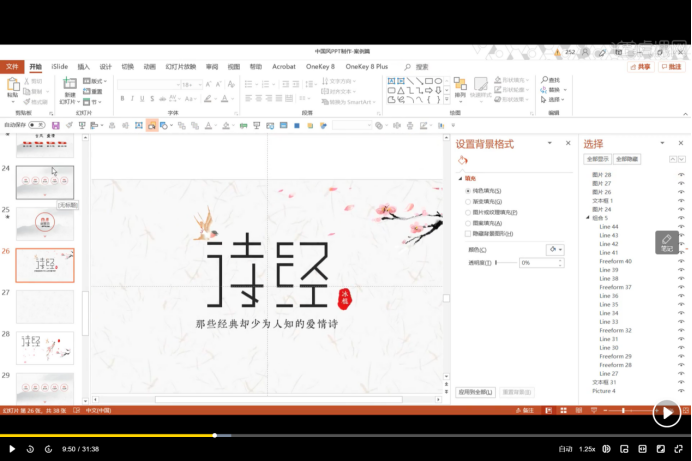
Task: Click the normal view icon in status bar
Action: pyautogui.click(x=548, y=410)
